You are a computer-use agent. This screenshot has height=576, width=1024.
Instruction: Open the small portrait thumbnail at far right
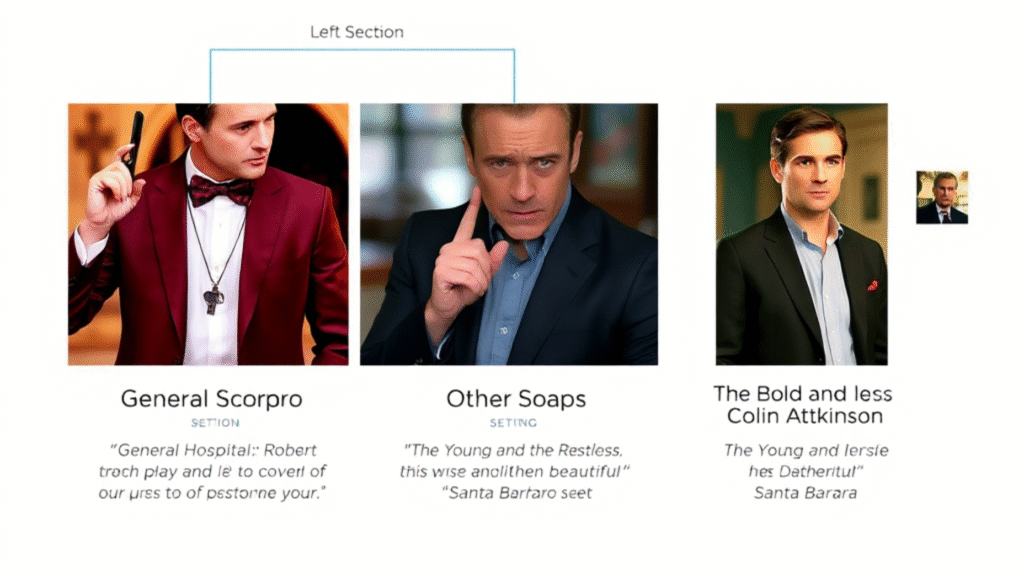click(x=942, y=197)
